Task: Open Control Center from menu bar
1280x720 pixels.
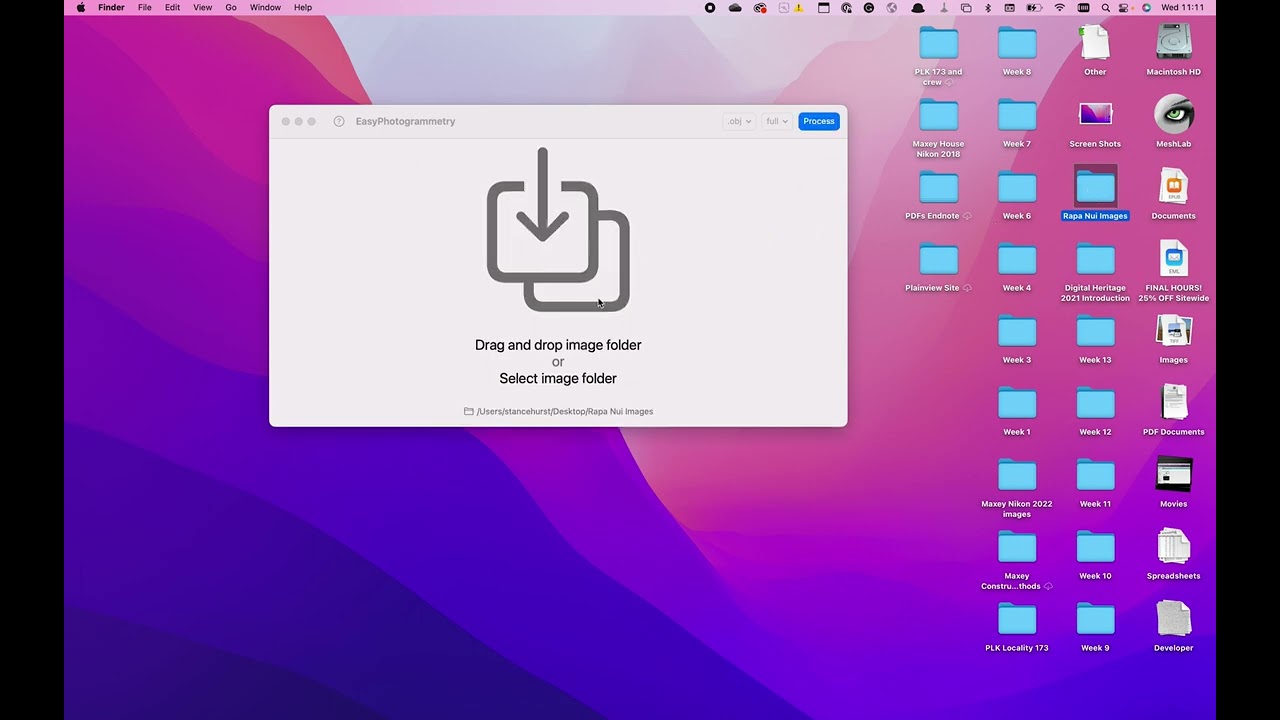Action: 1124,7
